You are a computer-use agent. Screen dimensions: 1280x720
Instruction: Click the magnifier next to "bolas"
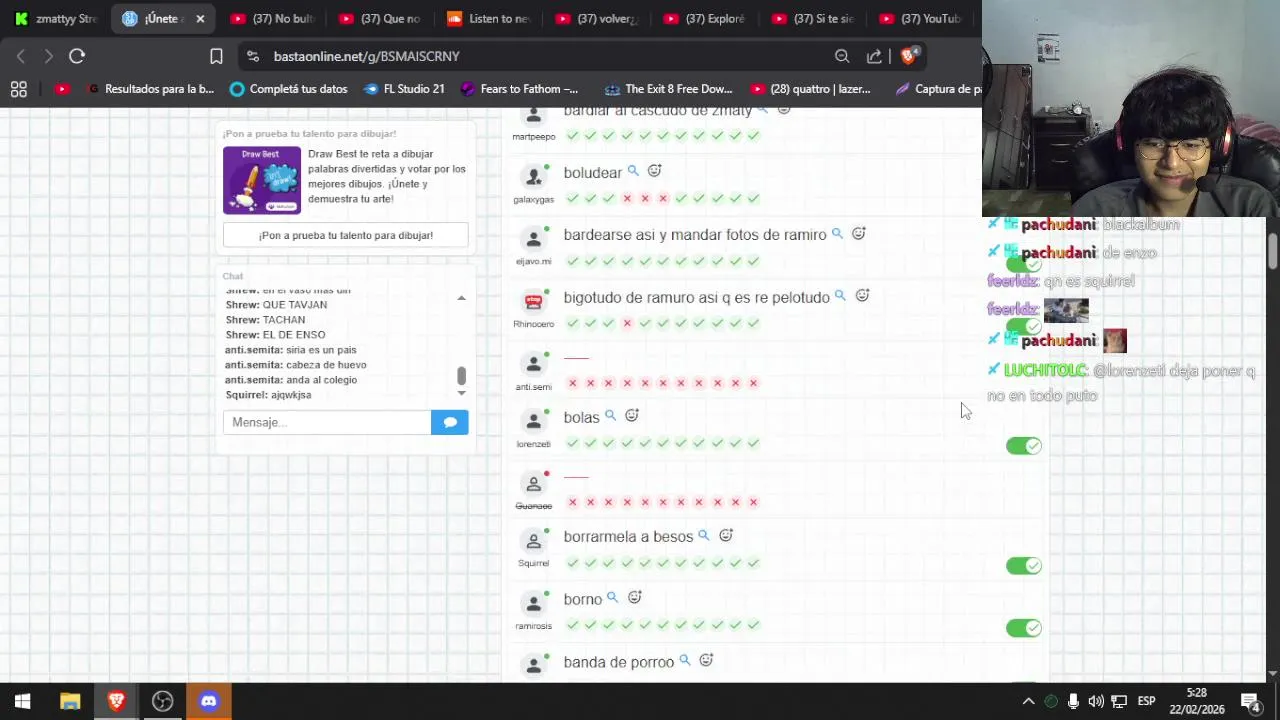point(610,415)
